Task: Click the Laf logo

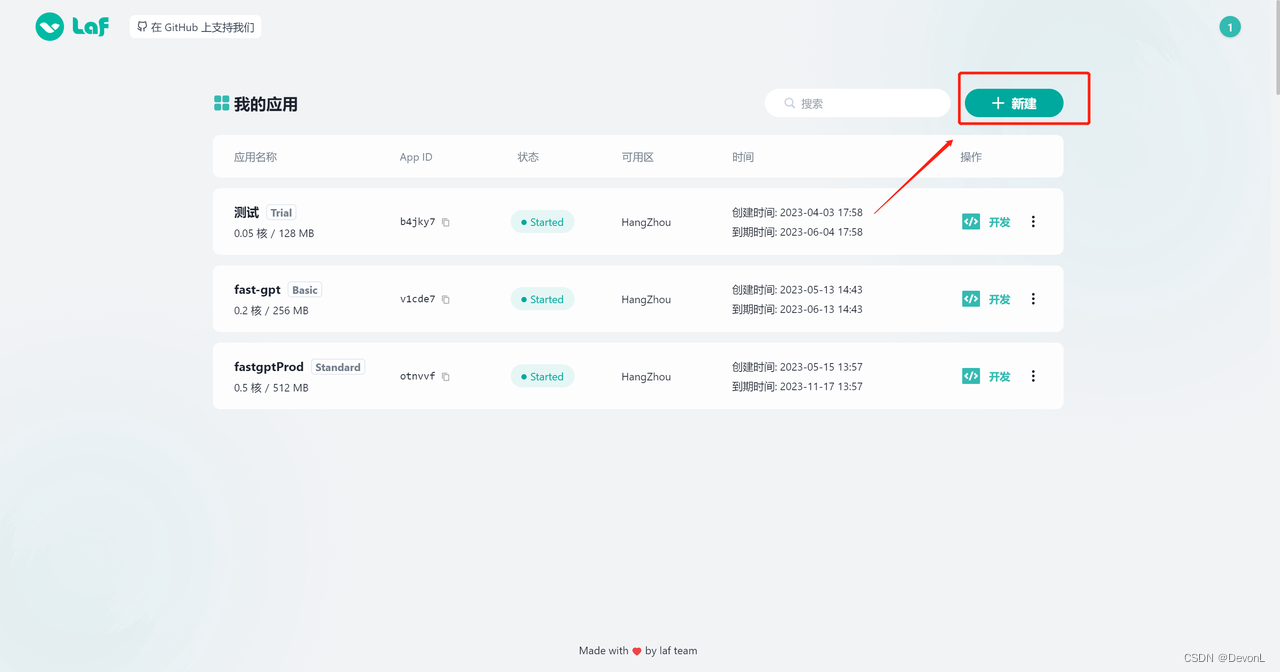Action: coord(72,27)
